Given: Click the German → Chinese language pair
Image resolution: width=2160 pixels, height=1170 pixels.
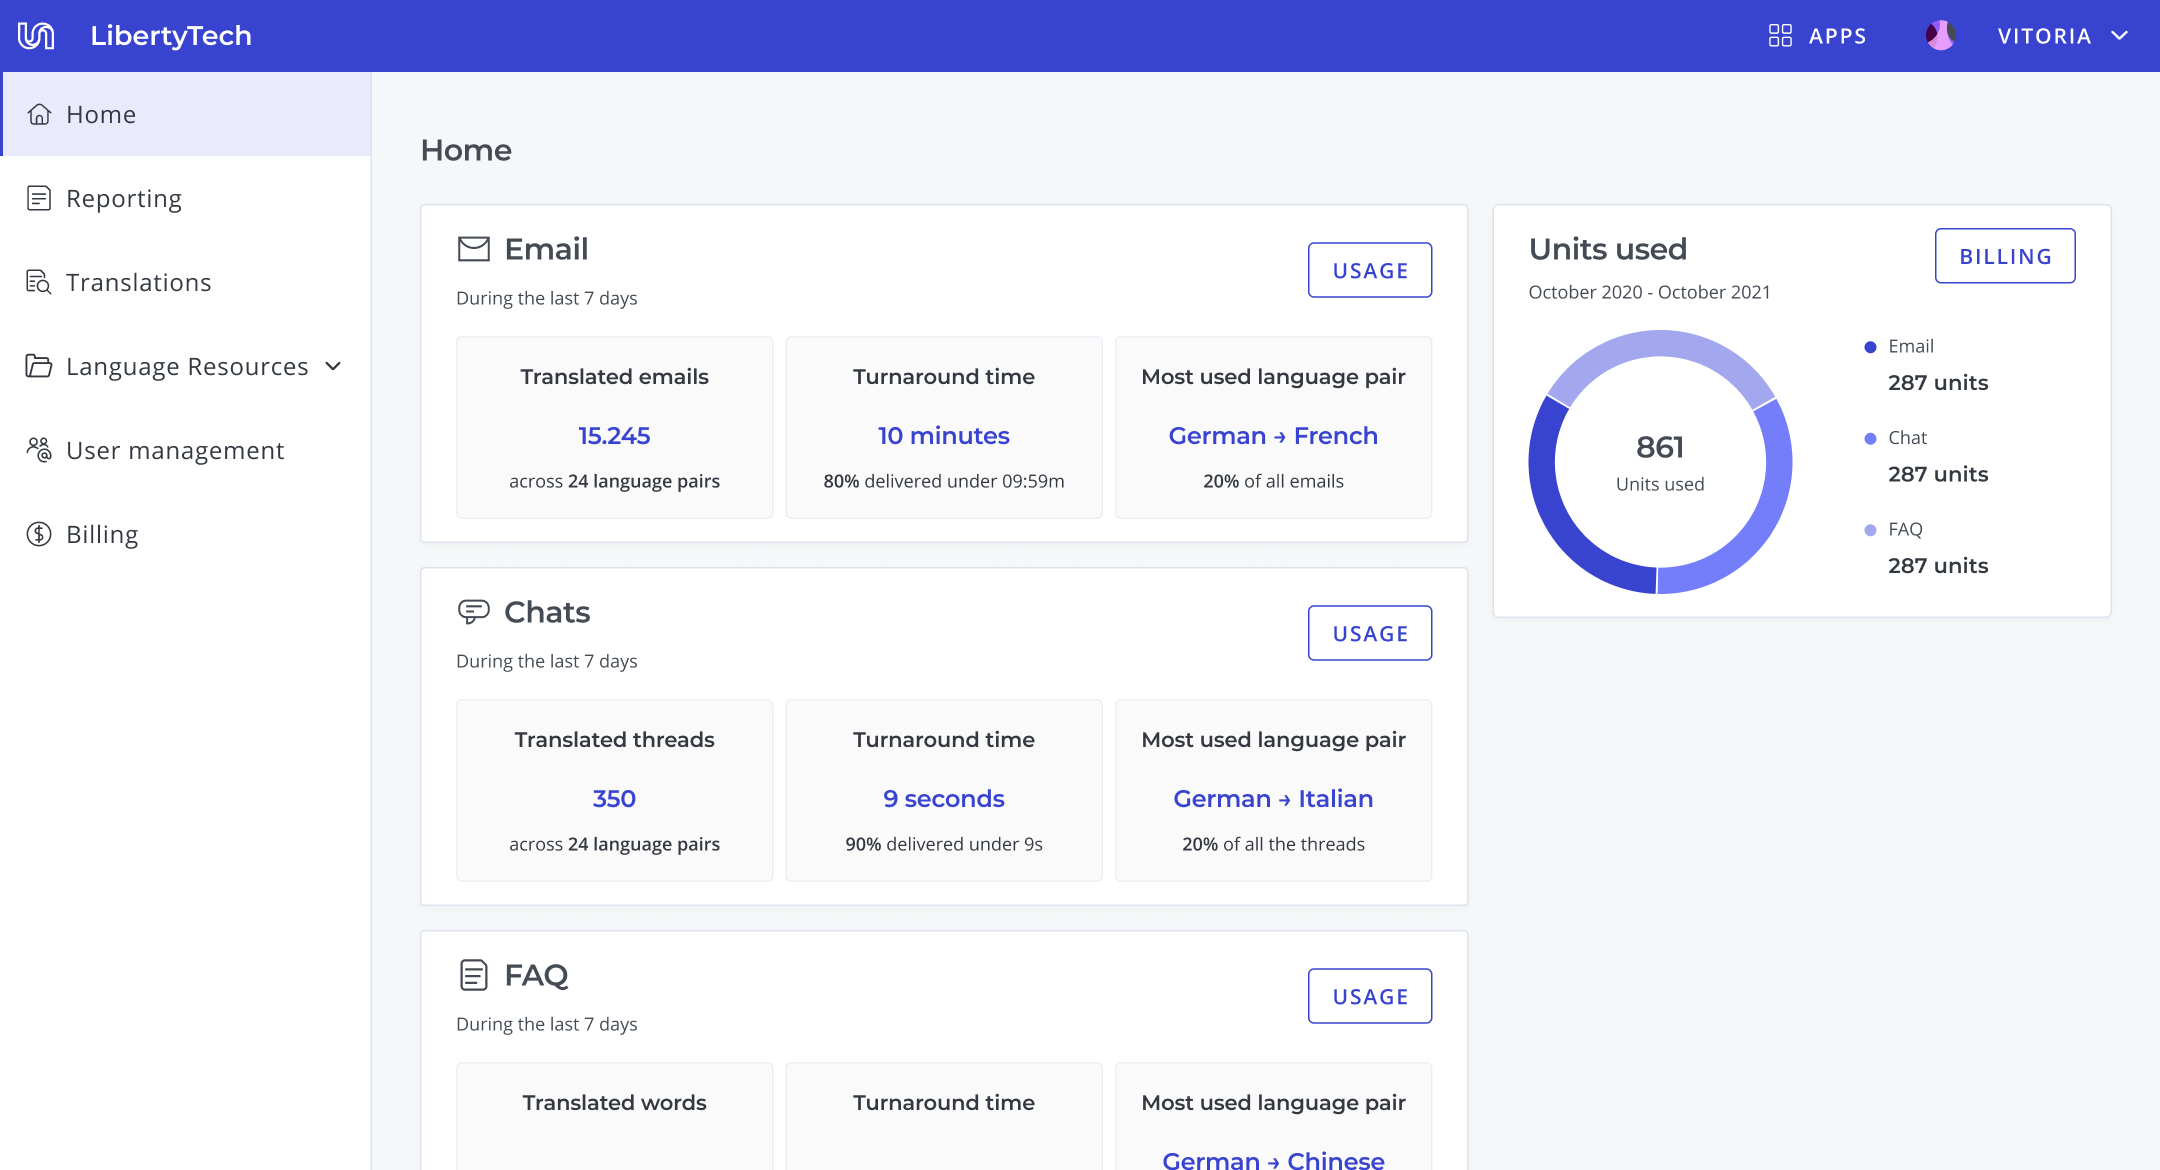Looking at the screenshot, I should point(1273,1160).
